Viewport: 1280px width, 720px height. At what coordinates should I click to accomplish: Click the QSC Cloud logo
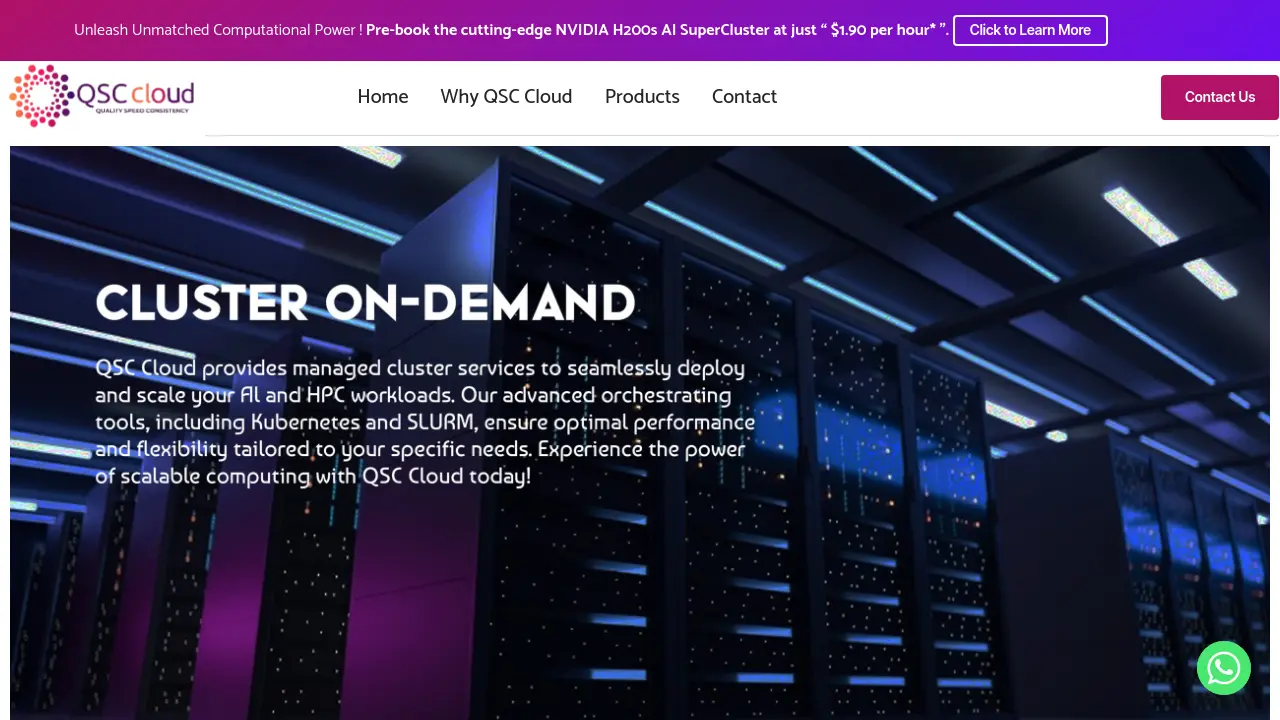[102, 96]
